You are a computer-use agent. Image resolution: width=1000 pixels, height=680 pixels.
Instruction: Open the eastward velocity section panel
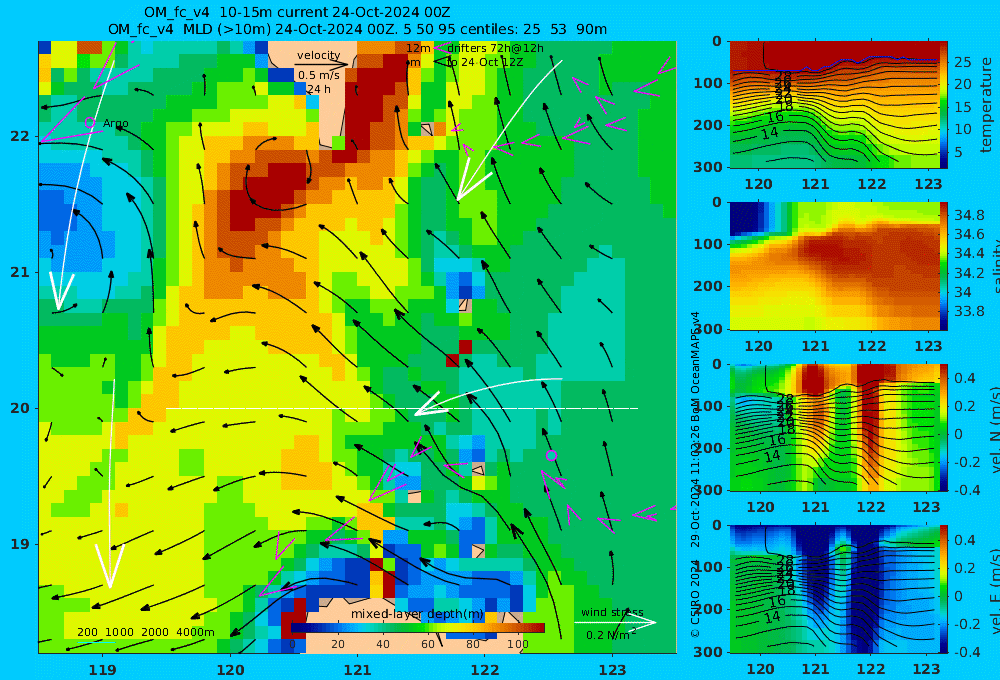[x=834, y=589]
